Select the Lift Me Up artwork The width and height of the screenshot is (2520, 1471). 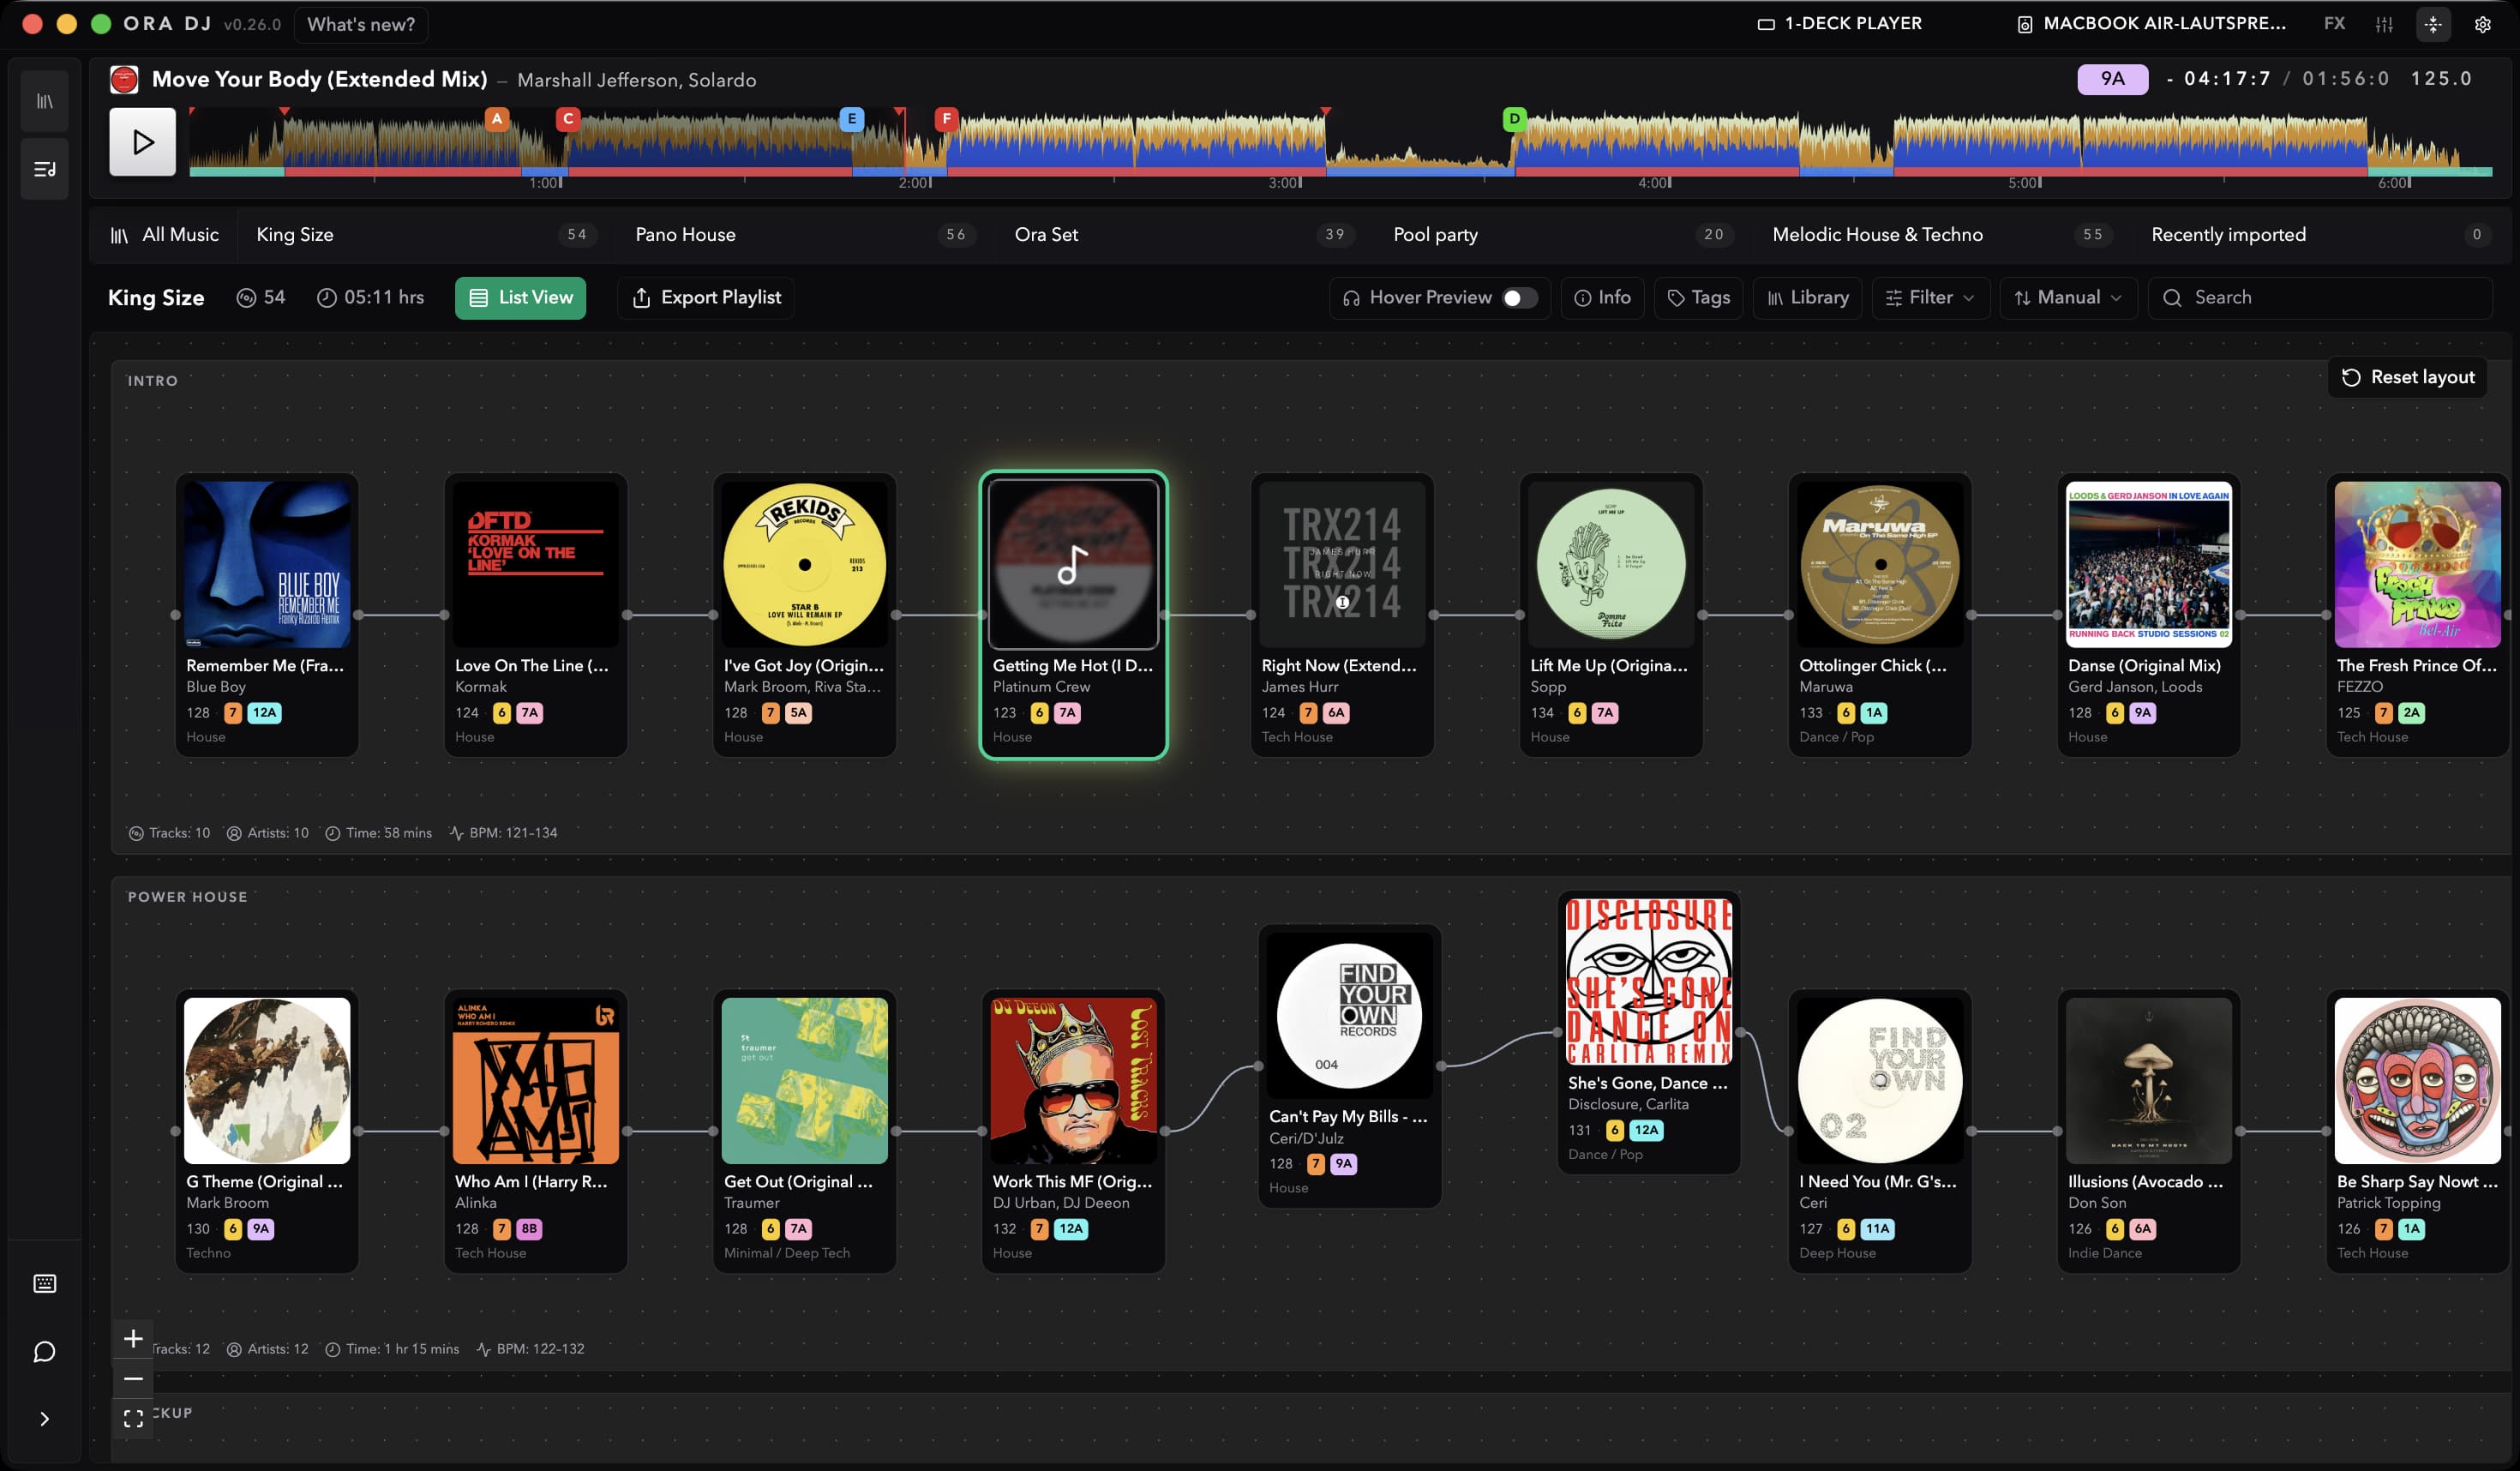tap(1611, 564)
